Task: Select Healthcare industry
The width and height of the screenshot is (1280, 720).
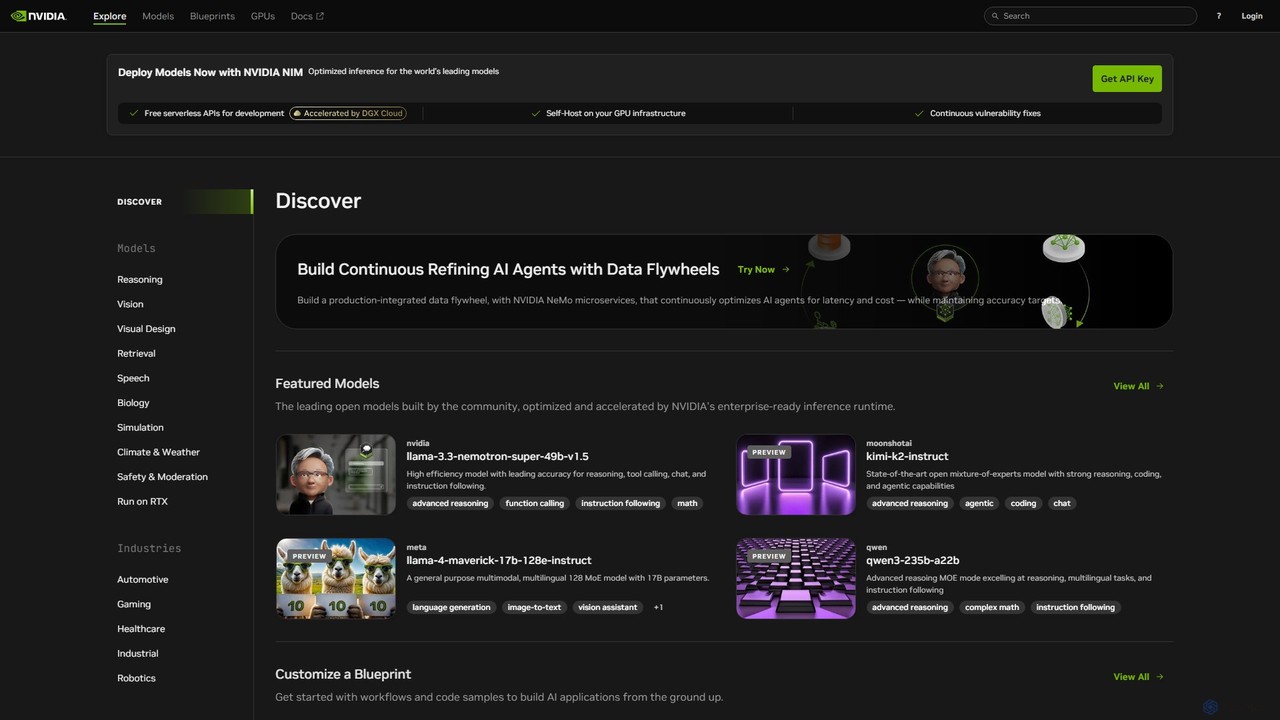Action: [141, 629]
